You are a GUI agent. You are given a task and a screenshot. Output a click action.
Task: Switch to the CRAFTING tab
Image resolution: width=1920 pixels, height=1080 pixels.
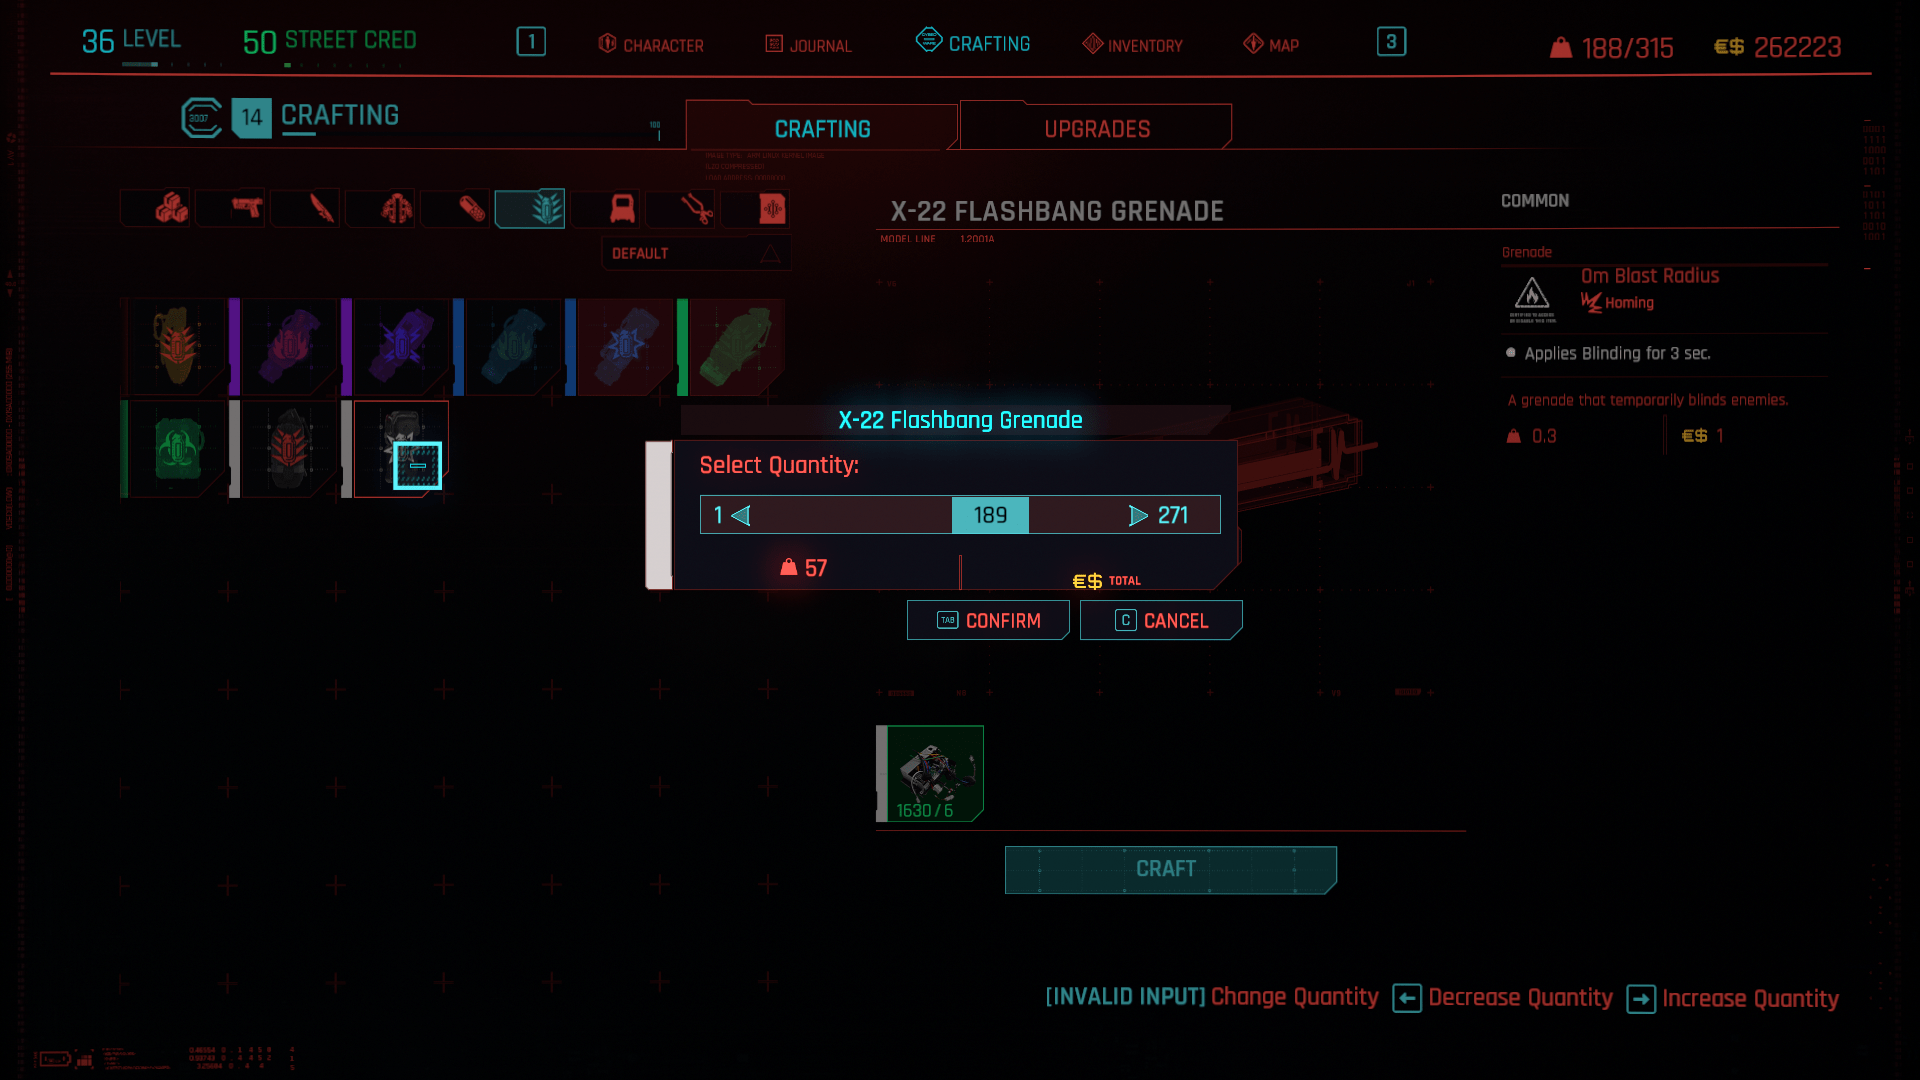coord(823,128)
